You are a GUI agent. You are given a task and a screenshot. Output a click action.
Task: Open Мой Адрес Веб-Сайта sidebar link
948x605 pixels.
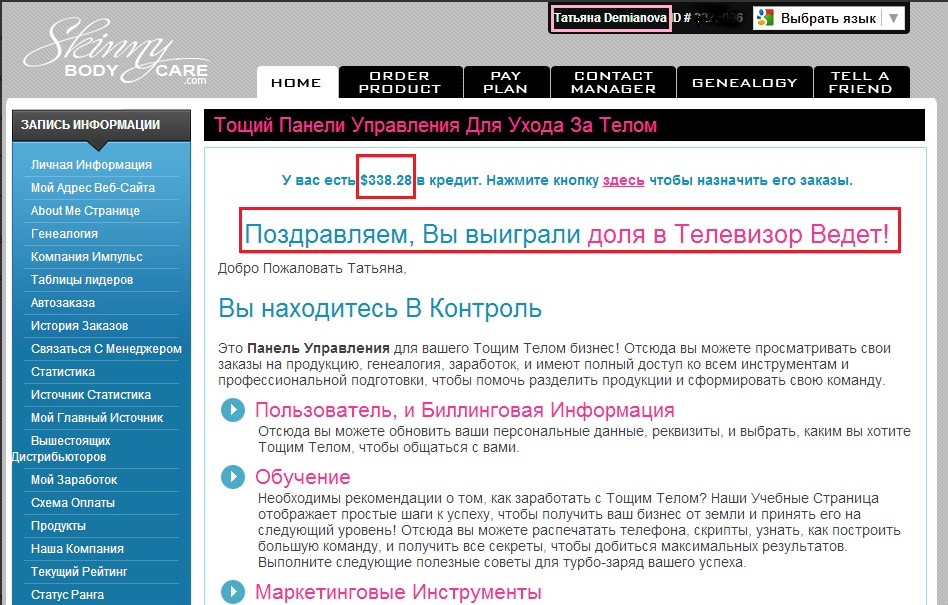coord(93,187)
